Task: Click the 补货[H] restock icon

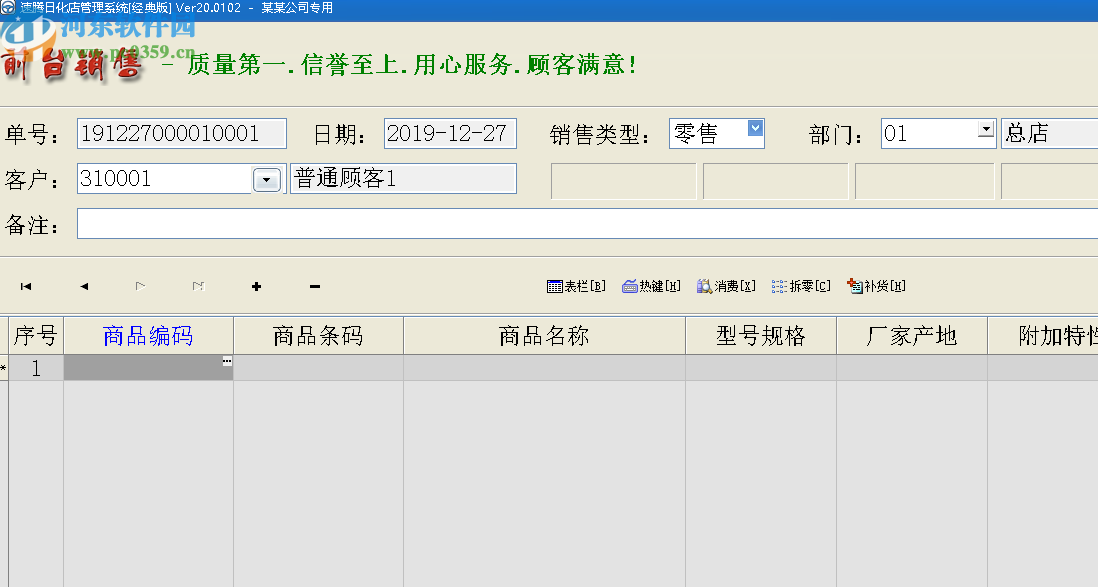Action: [x=874, y=285]
